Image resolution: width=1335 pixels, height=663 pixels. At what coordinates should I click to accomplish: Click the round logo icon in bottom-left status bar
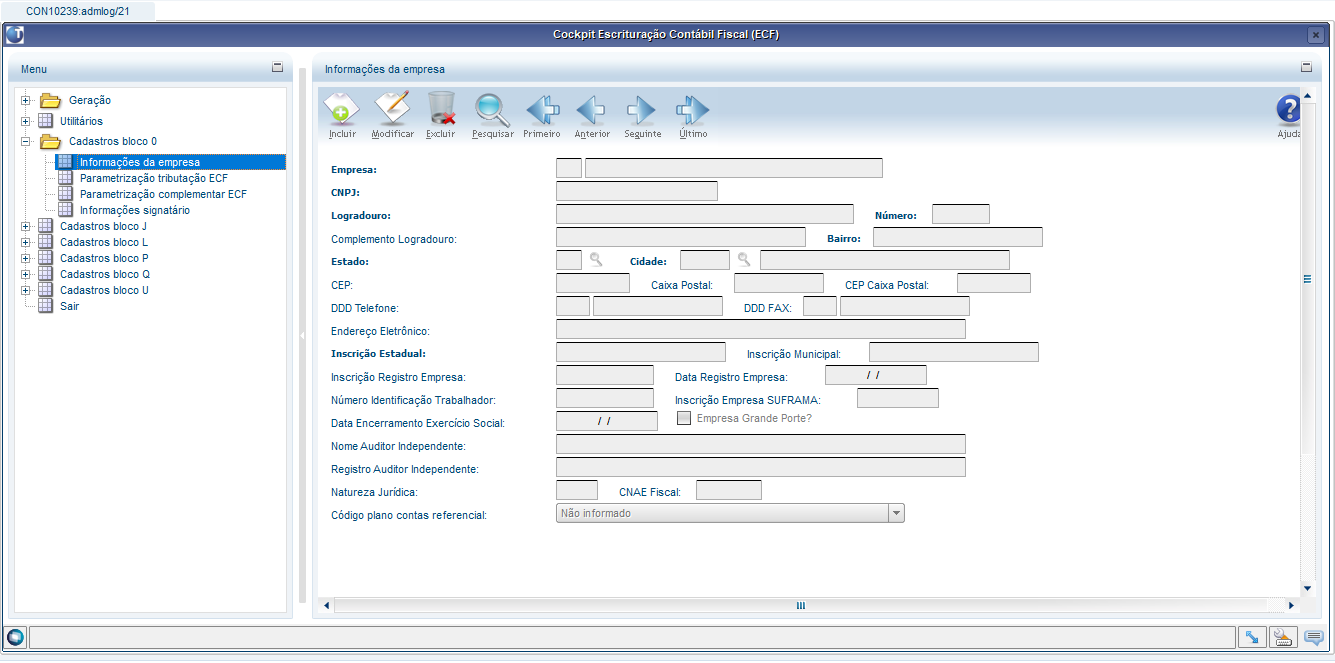[x=16, y=637]
